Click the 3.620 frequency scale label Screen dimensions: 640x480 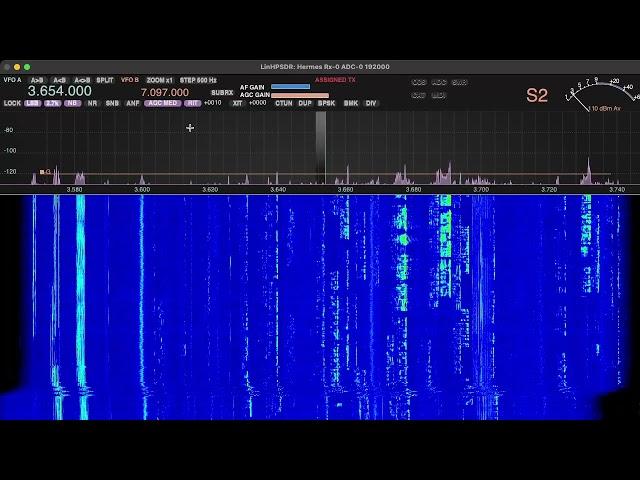tap(210, 189)
